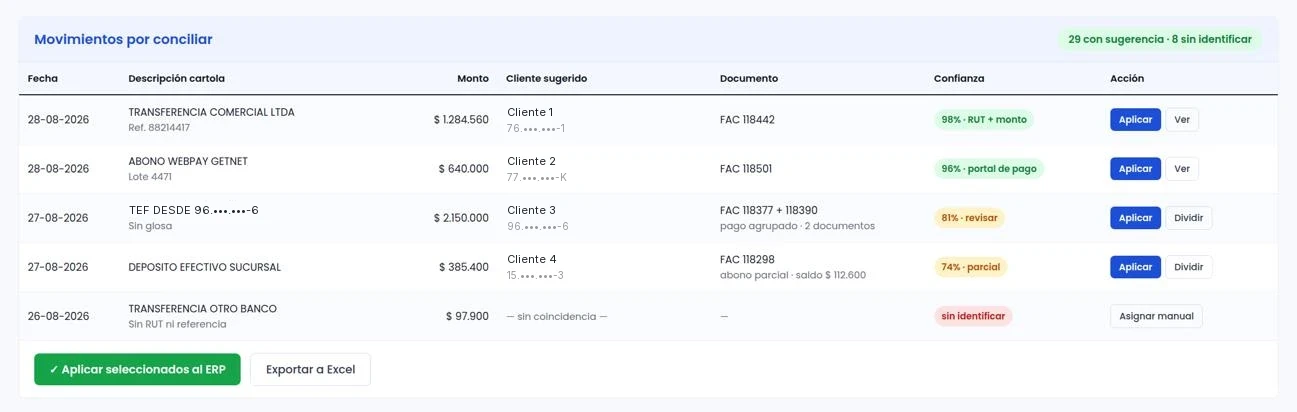Click Dividir for FAC 118298 row

1188,267
